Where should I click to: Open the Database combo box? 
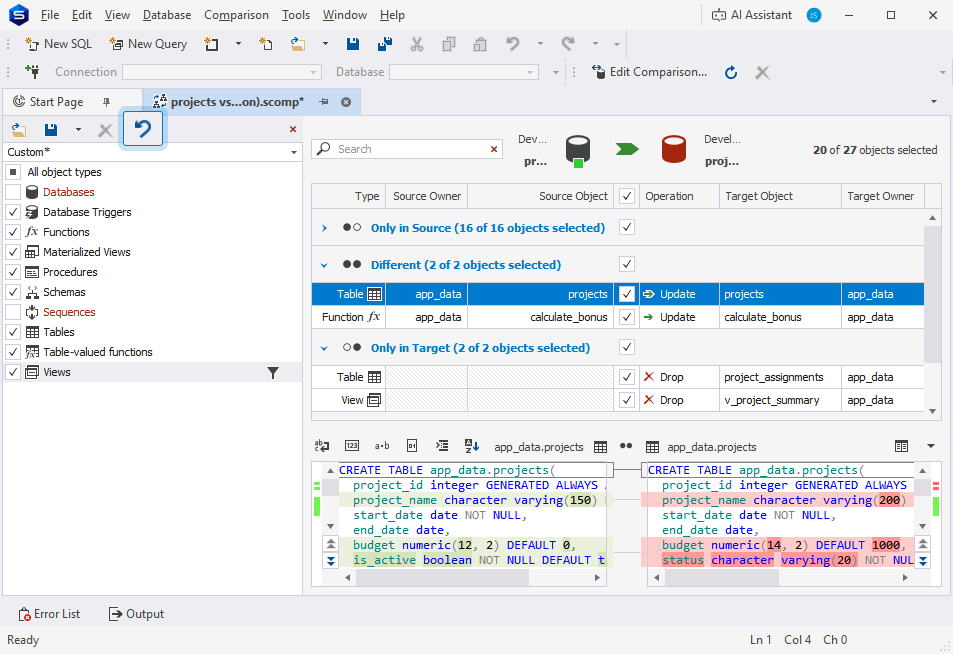click(x=464, y=72)
